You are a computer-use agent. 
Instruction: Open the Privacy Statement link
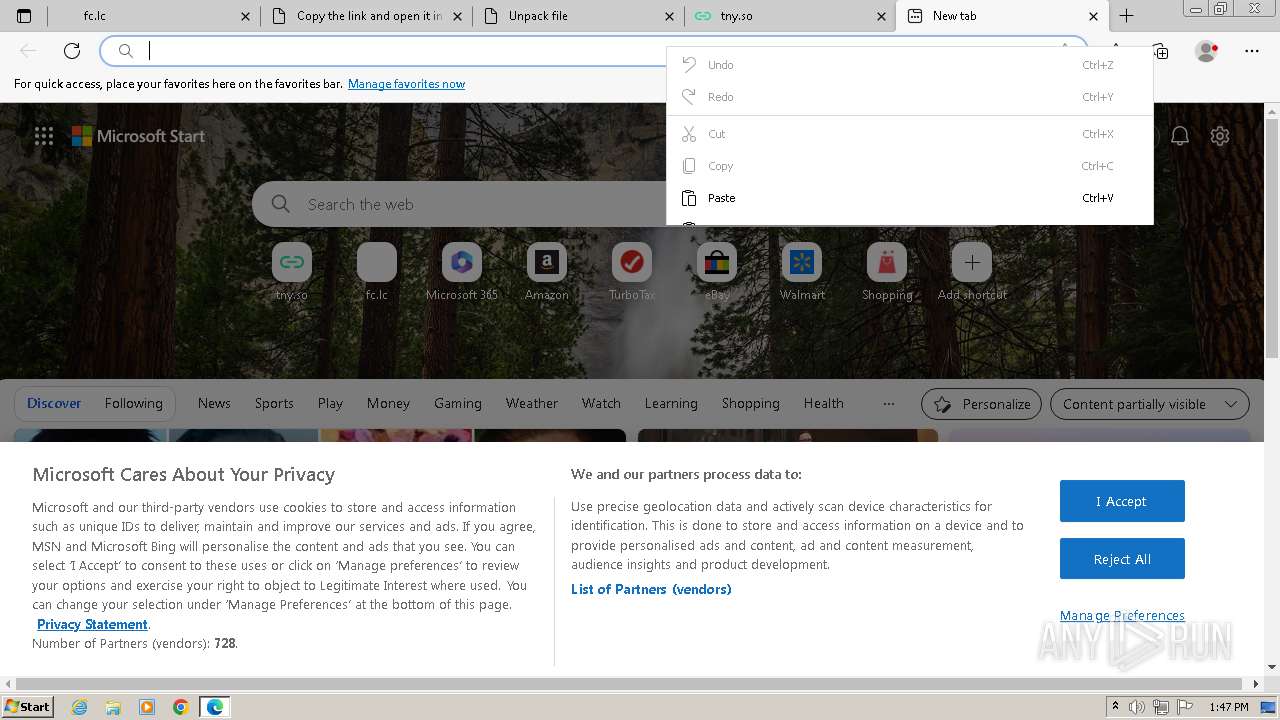click(92, 624)
